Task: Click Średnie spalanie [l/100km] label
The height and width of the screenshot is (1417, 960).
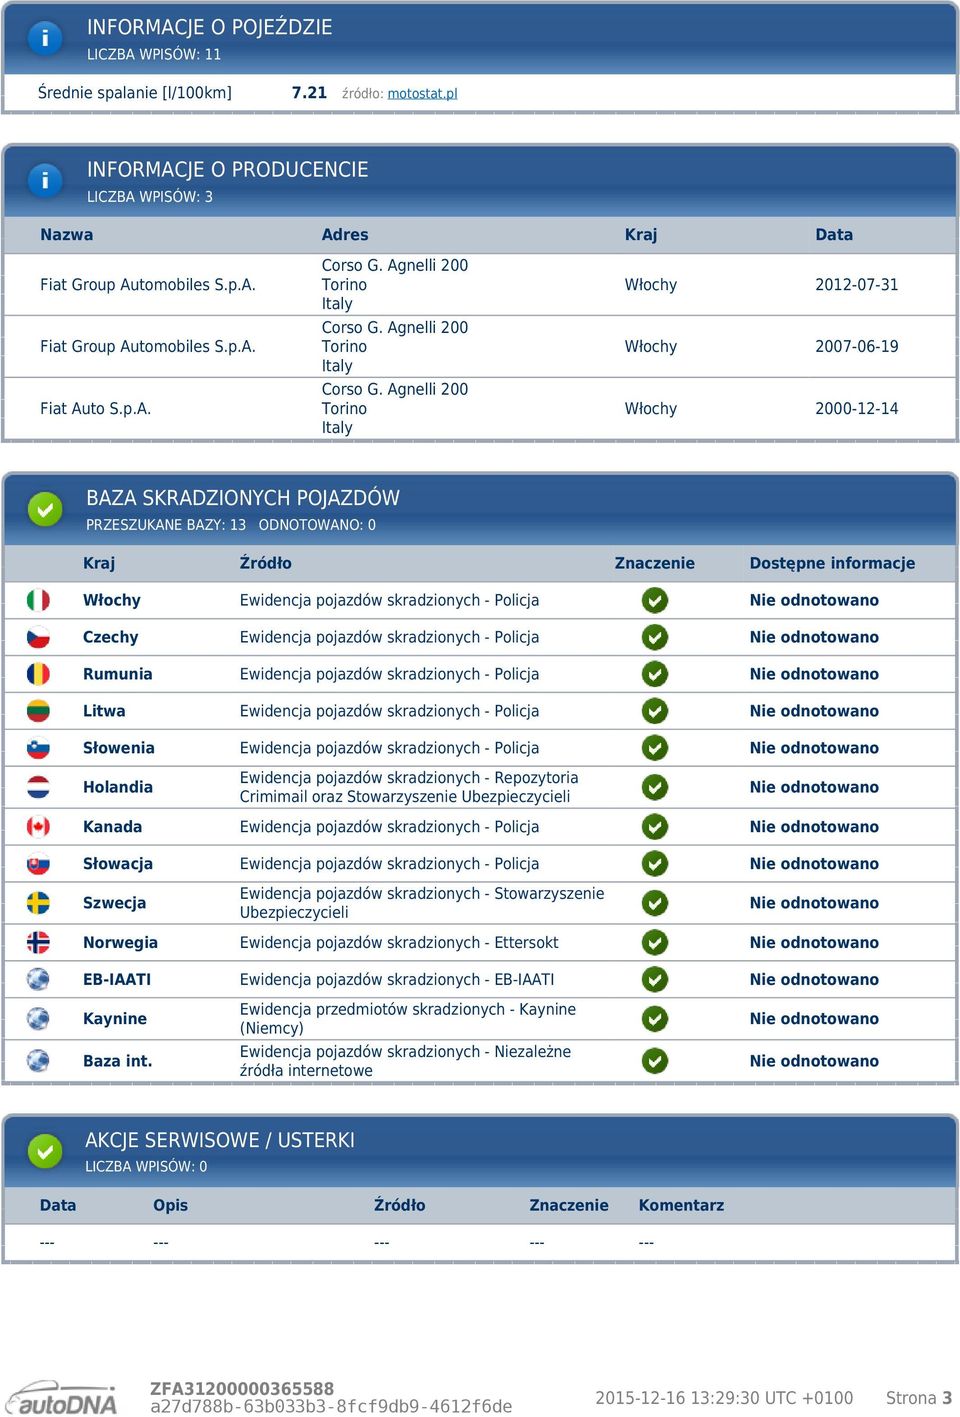Action: [x=135, y=93]
